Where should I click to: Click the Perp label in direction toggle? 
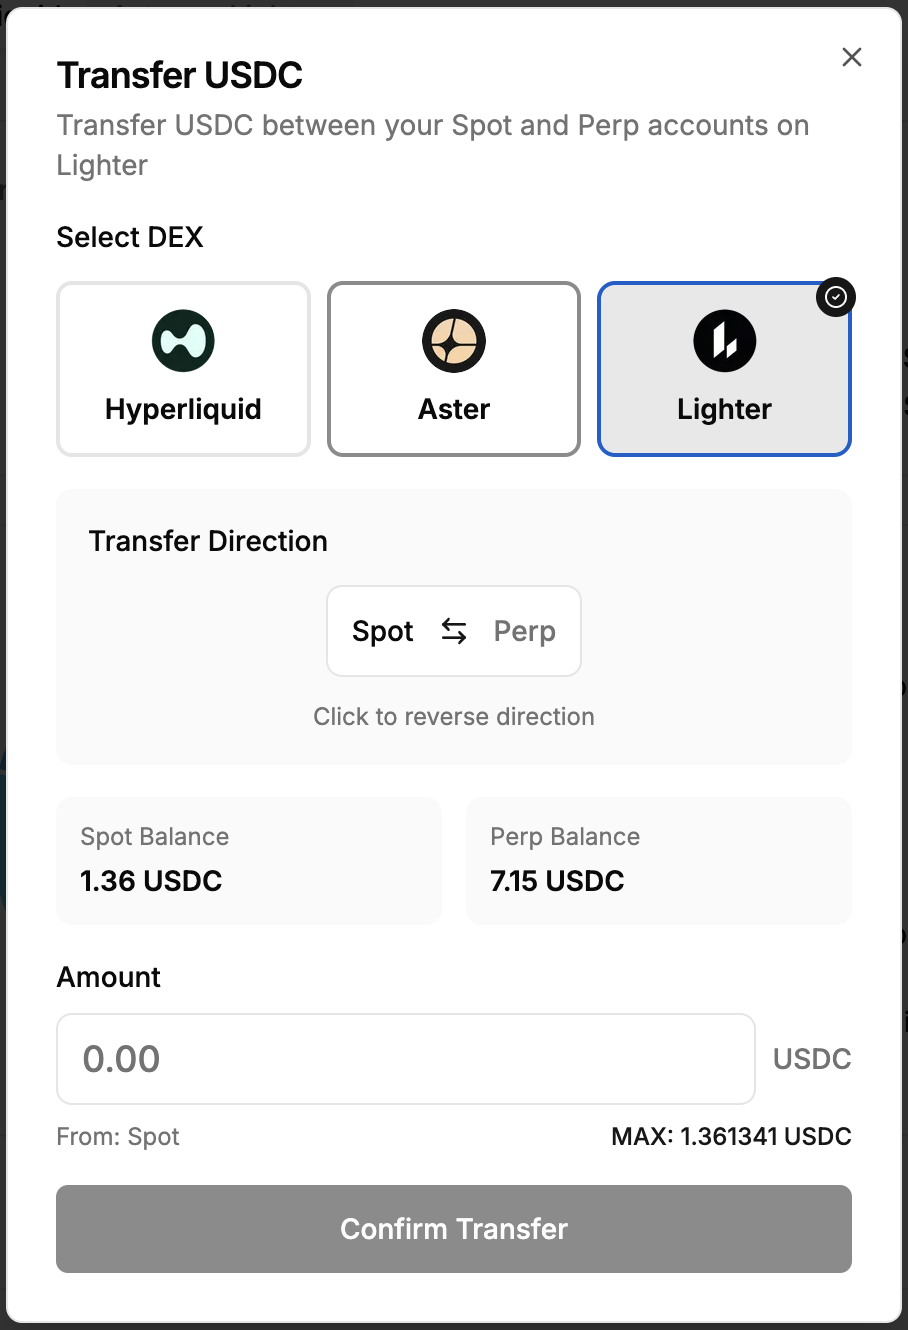pyautogui.click(x=525, y=631)
